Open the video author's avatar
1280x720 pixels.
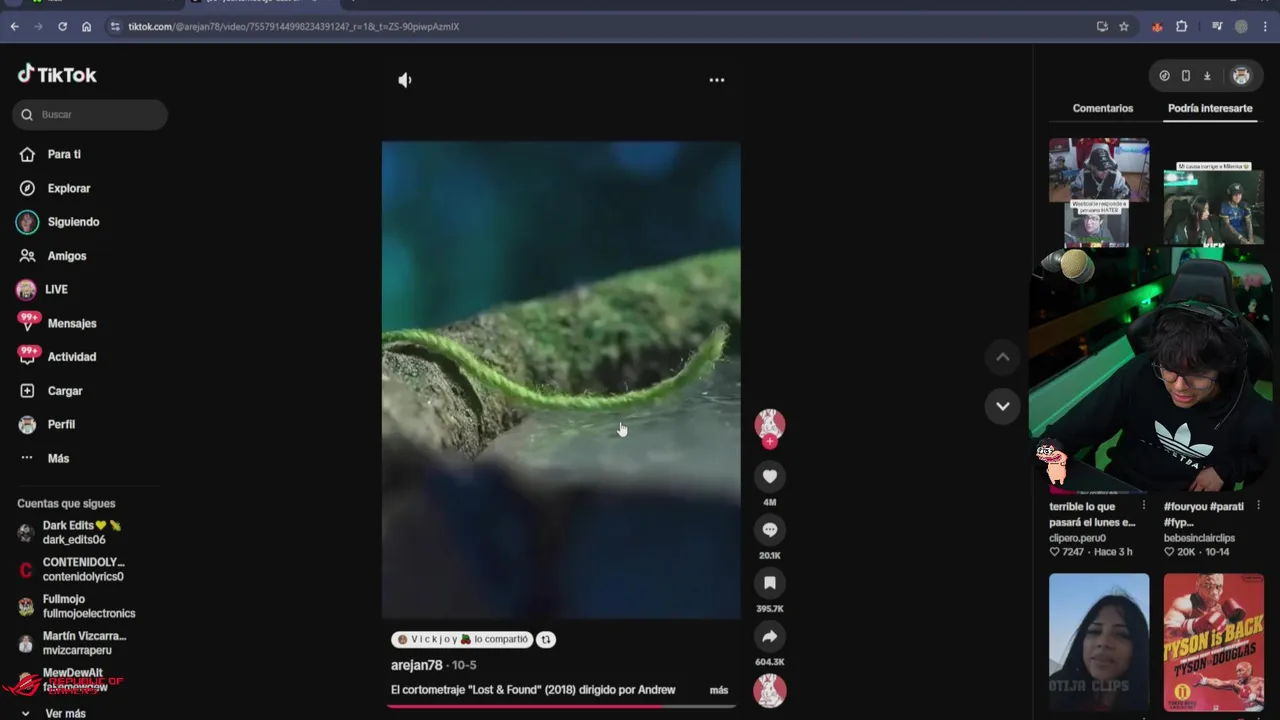[769, 423]
